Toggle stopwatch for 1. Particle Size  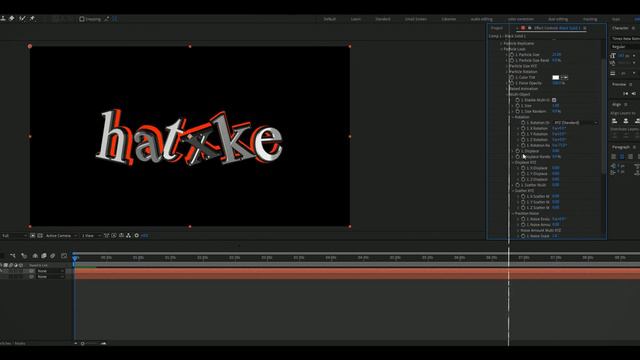511,54
